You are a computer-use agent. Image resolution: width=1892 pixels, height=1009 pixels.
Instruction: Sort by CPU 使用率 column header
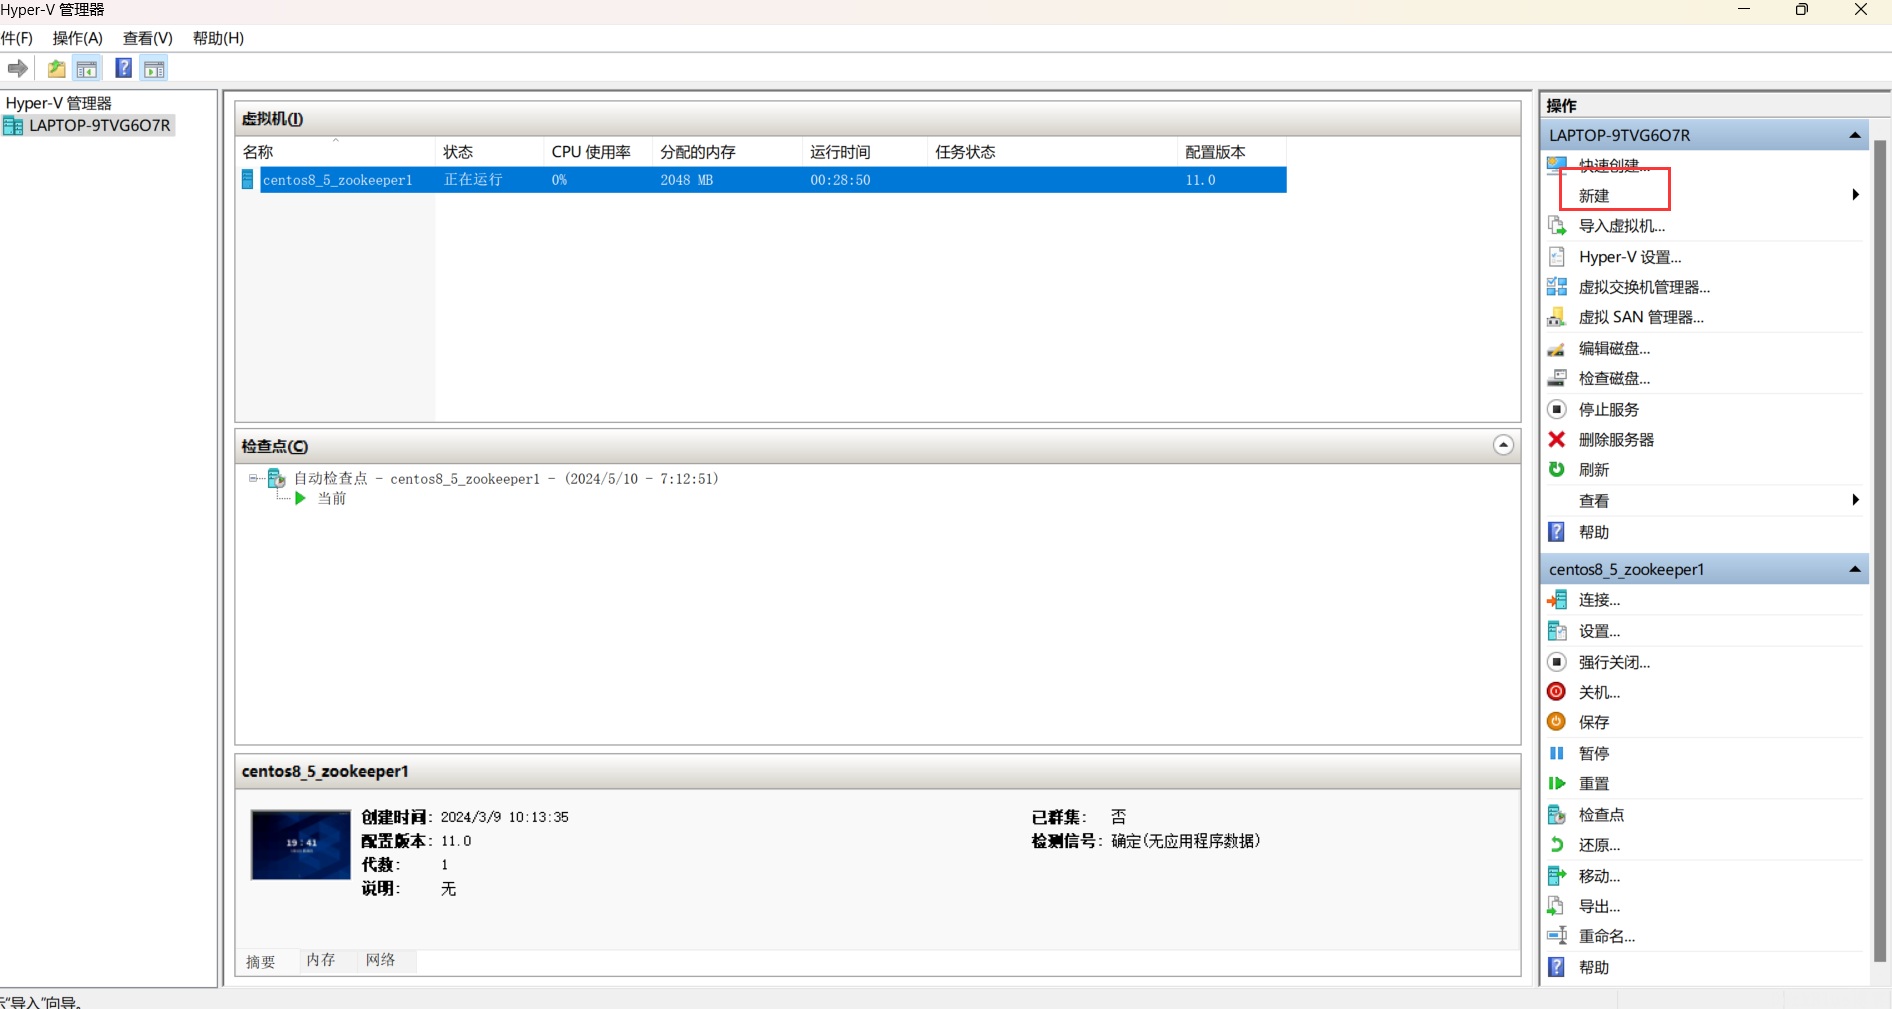(x=597, y=152)
